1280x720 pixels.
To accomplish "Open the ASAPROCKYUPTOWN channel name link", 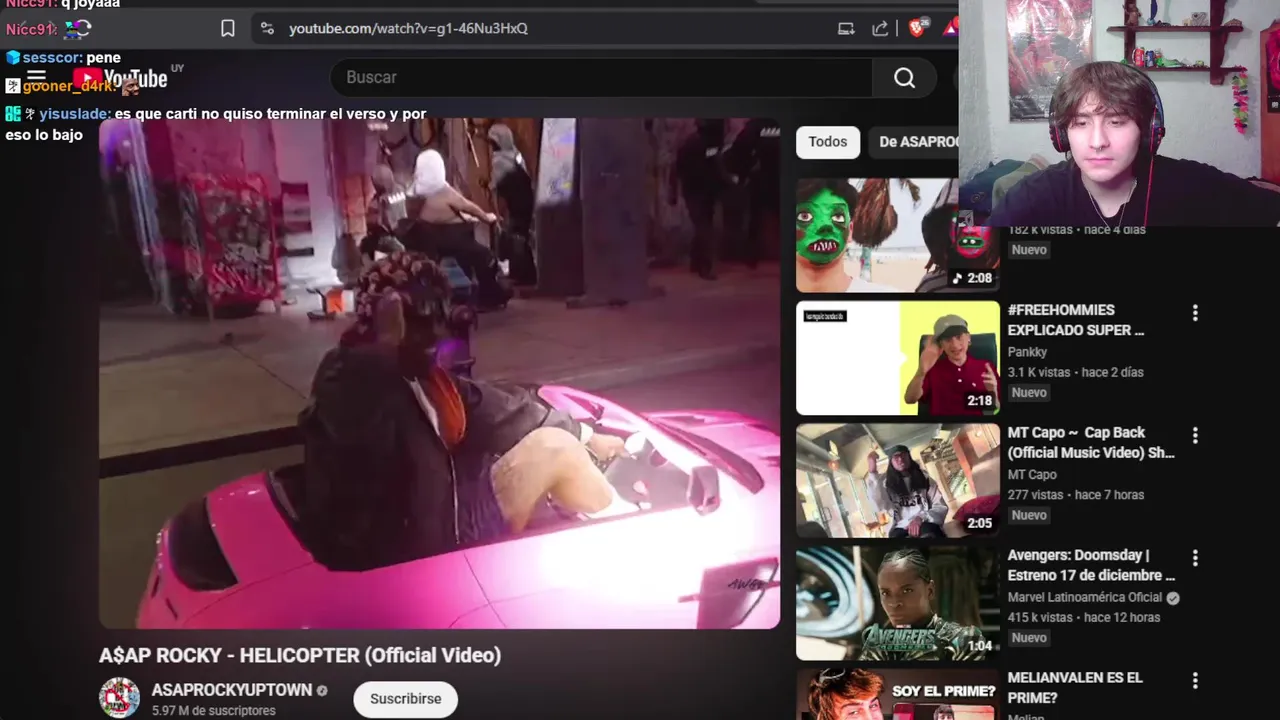I will tap(232, 690).
